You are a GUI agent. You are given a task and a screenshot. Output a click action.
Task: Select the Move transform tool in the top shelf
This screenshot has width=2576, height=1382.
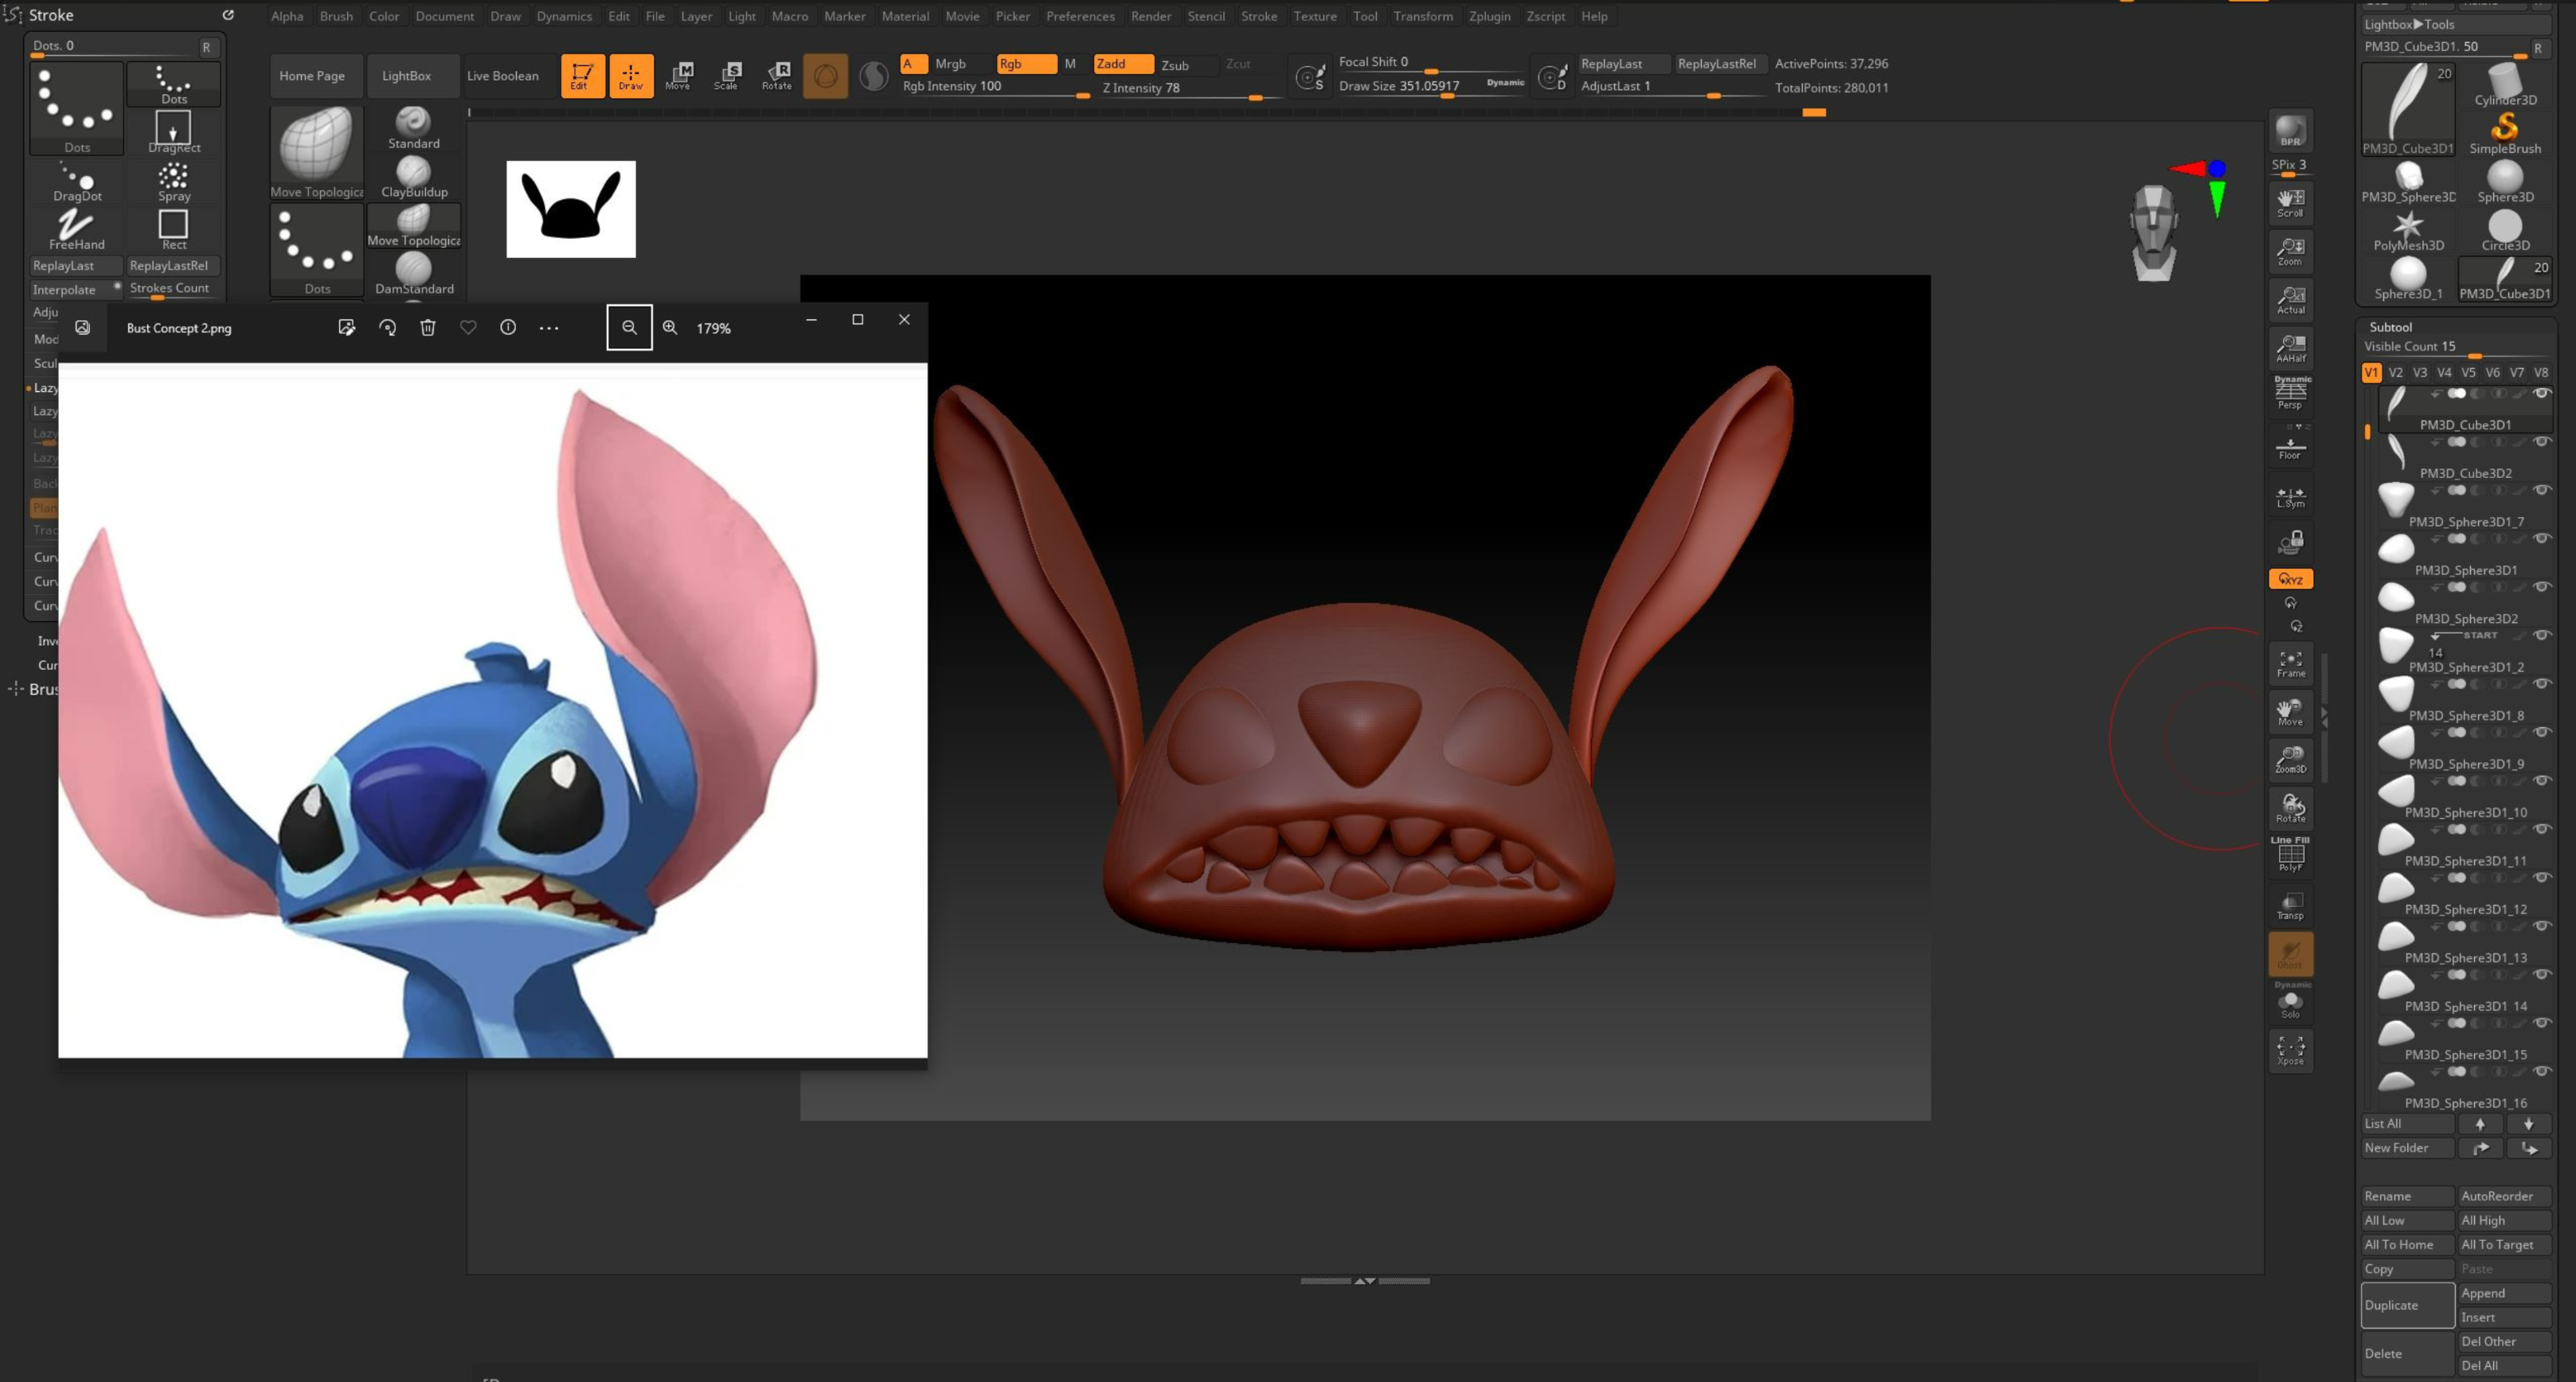coord(680,75)
